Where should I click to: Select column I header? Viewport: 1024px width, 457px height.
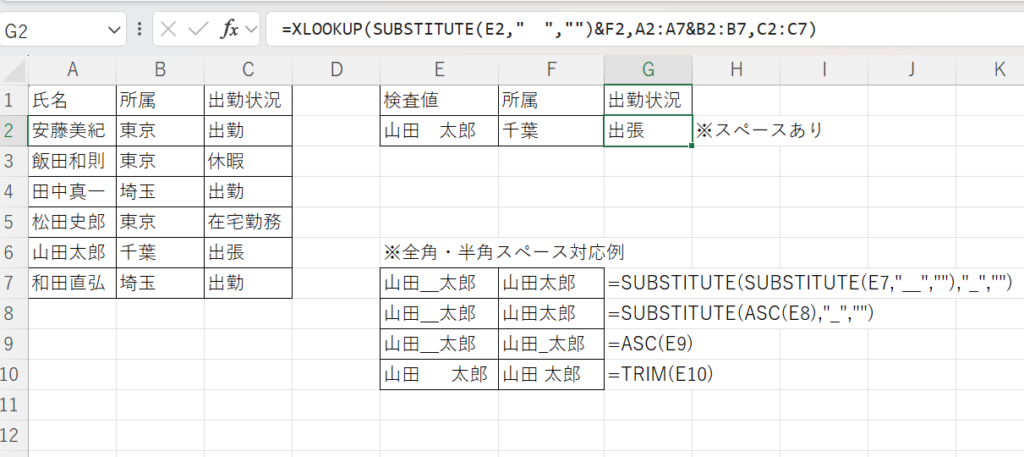pyautogui.click(x=824, y=70)
